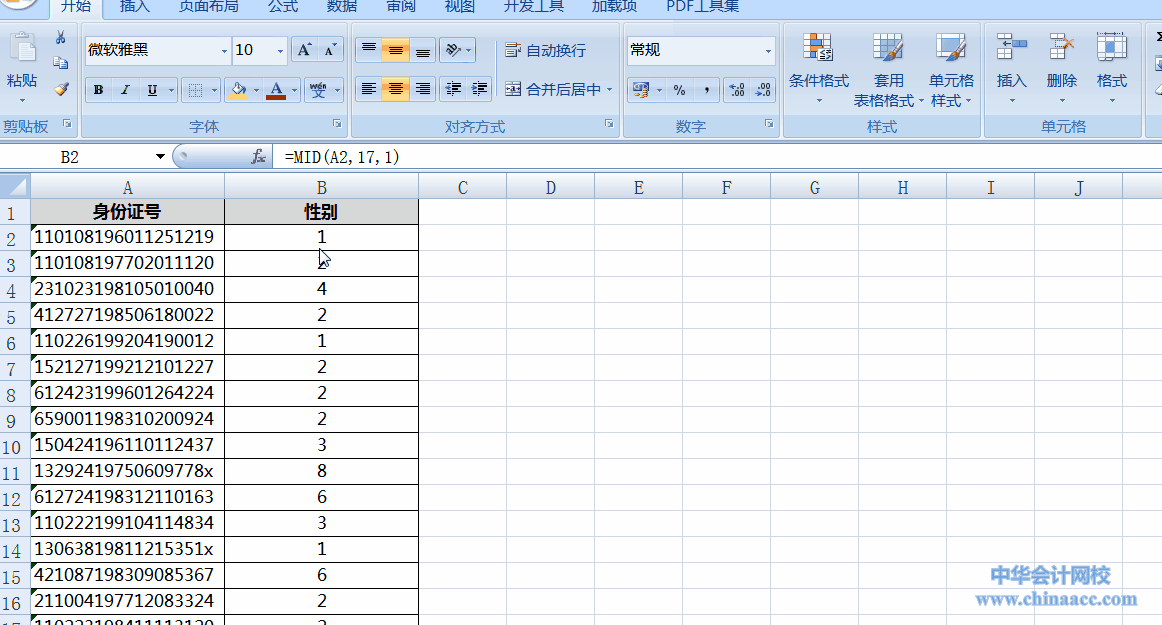
Task: Toggle 自动换行 wrap text
Action: tap(546, 50)
